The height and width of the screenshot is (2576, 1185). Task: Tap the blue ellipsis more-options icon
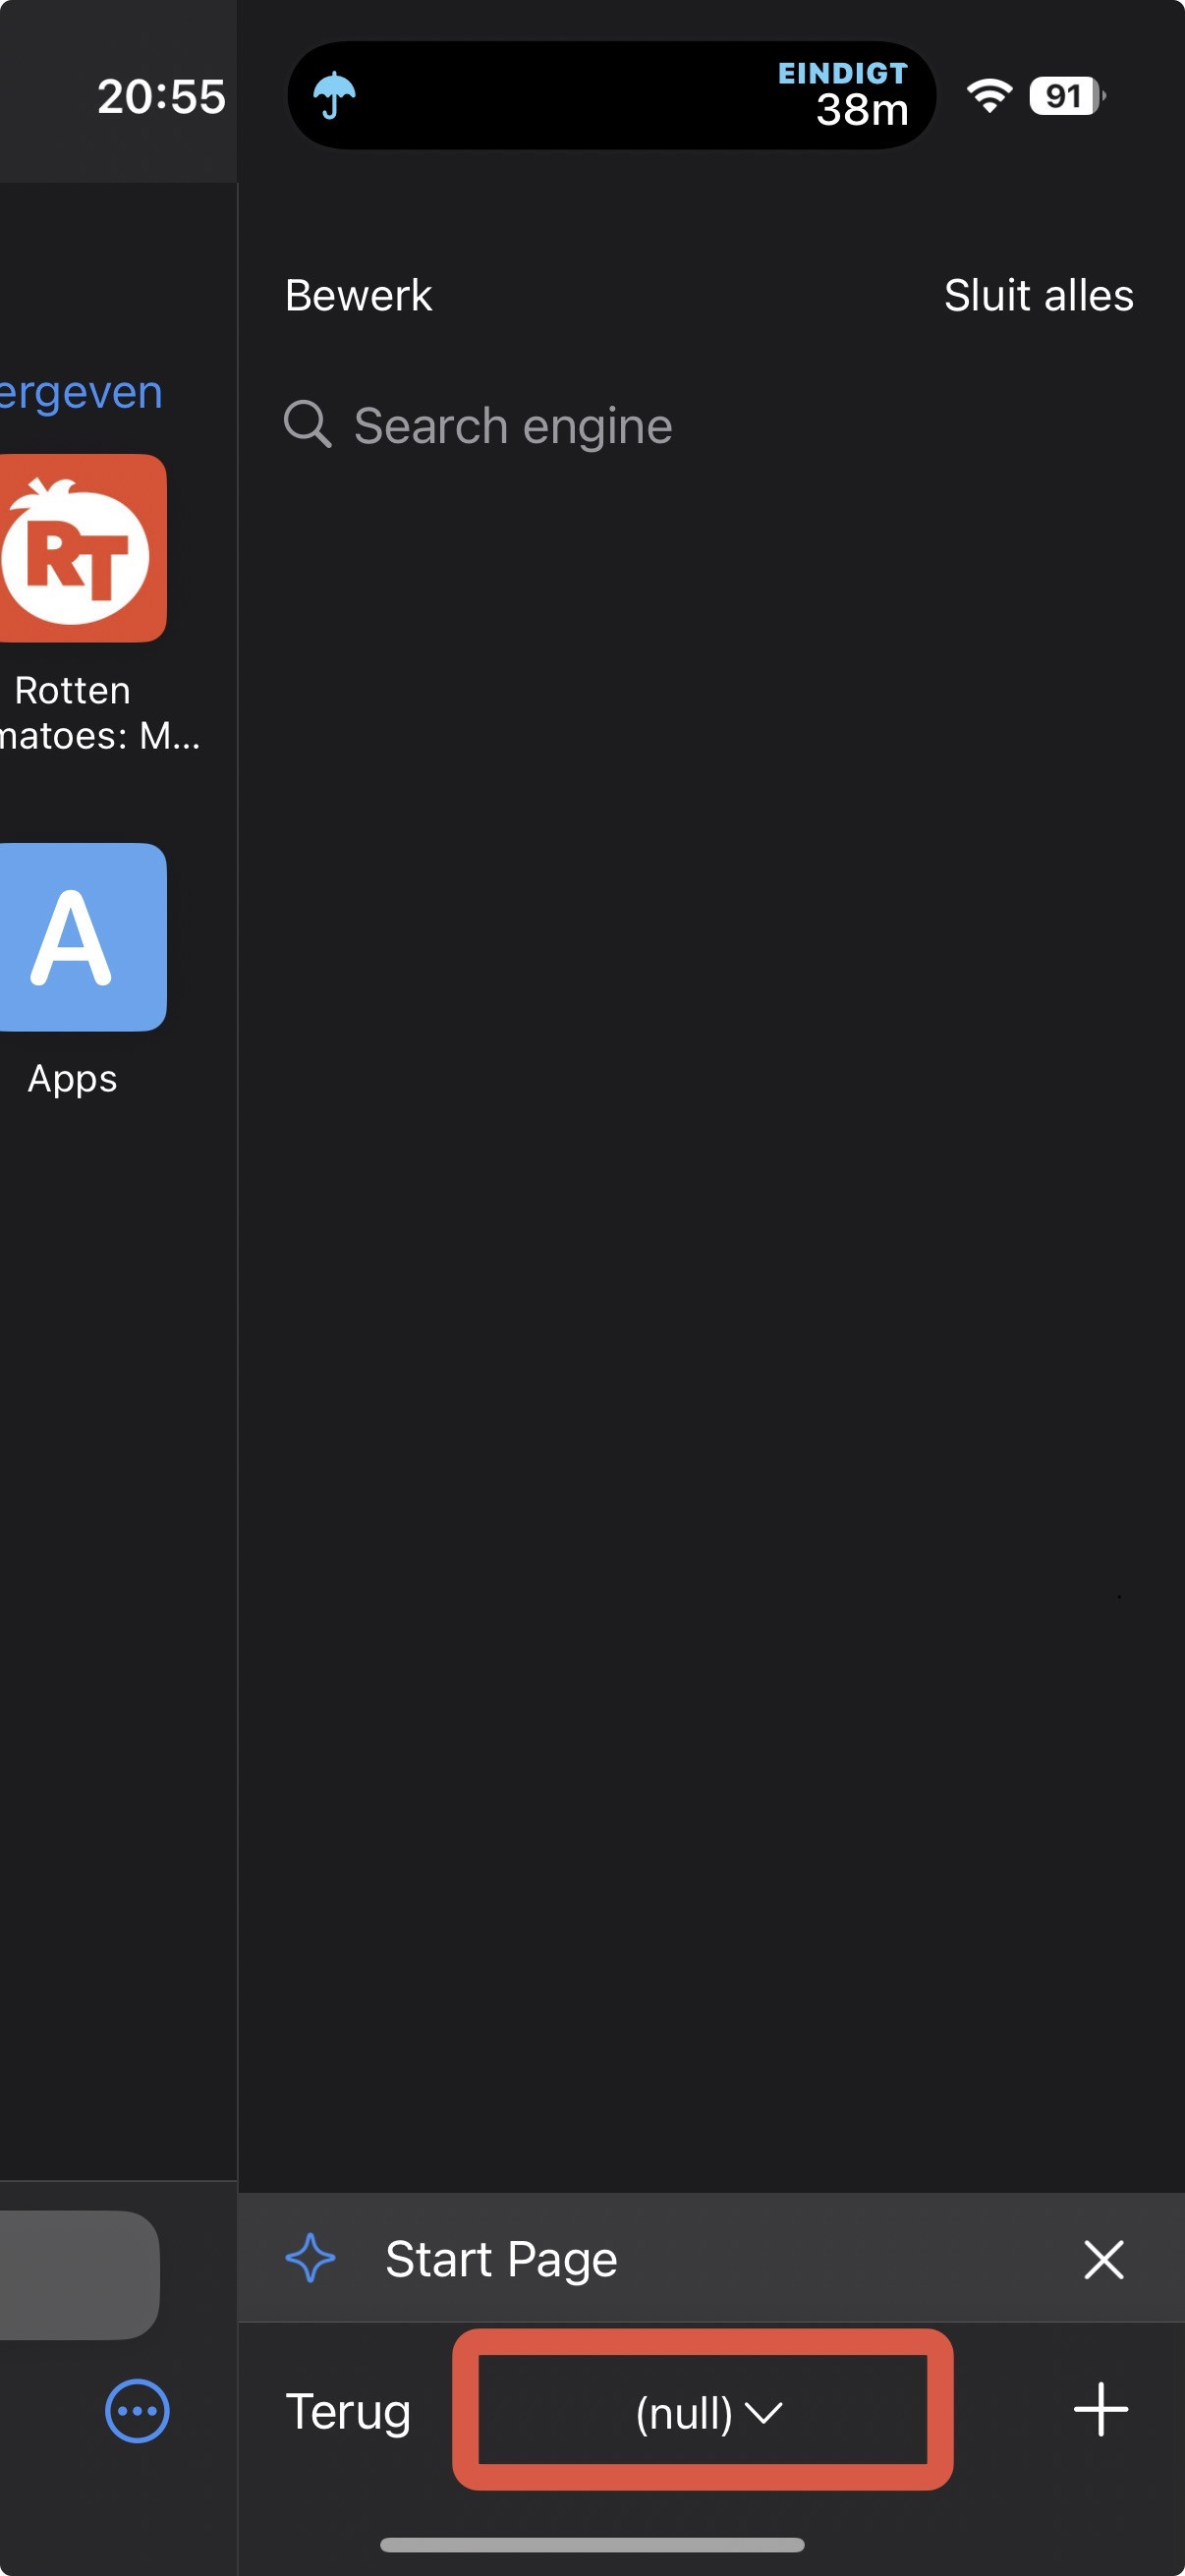point(137,2411)
